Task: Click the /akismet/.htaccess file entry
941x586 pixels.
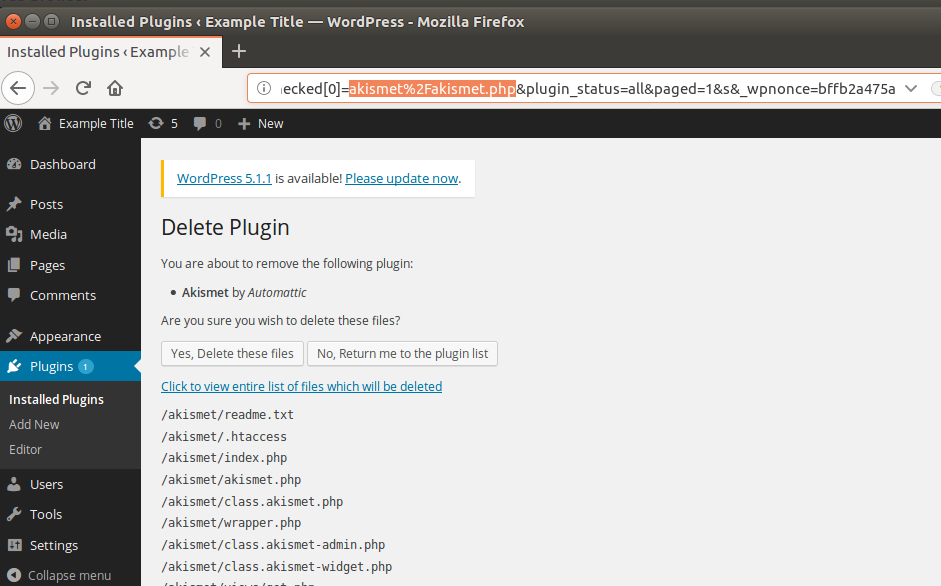Action: click(x=224, y=436)
